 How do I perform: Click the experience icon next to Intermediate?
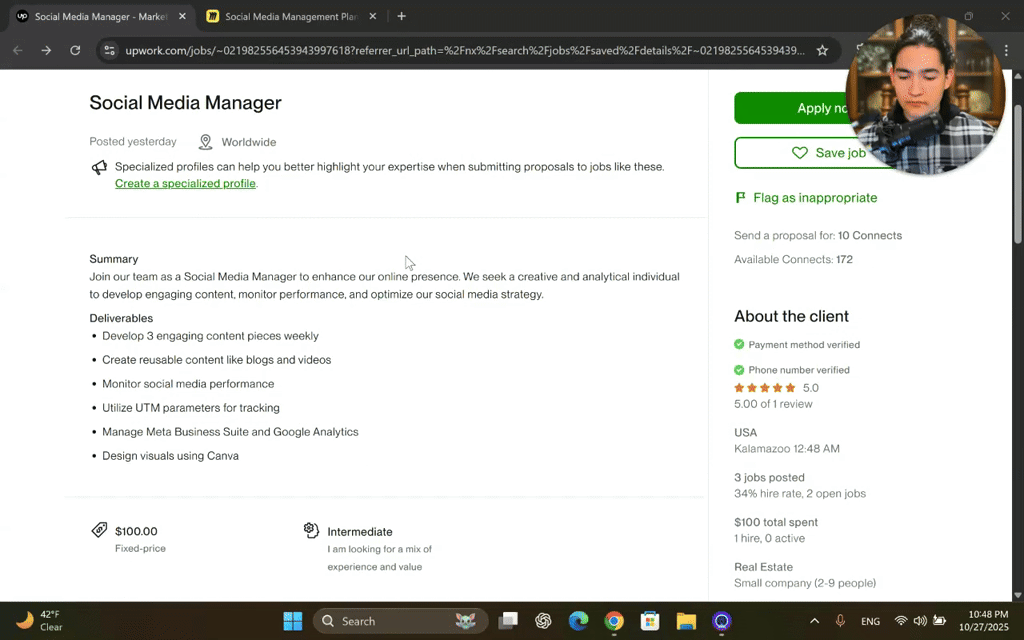(x=311, y=530)
